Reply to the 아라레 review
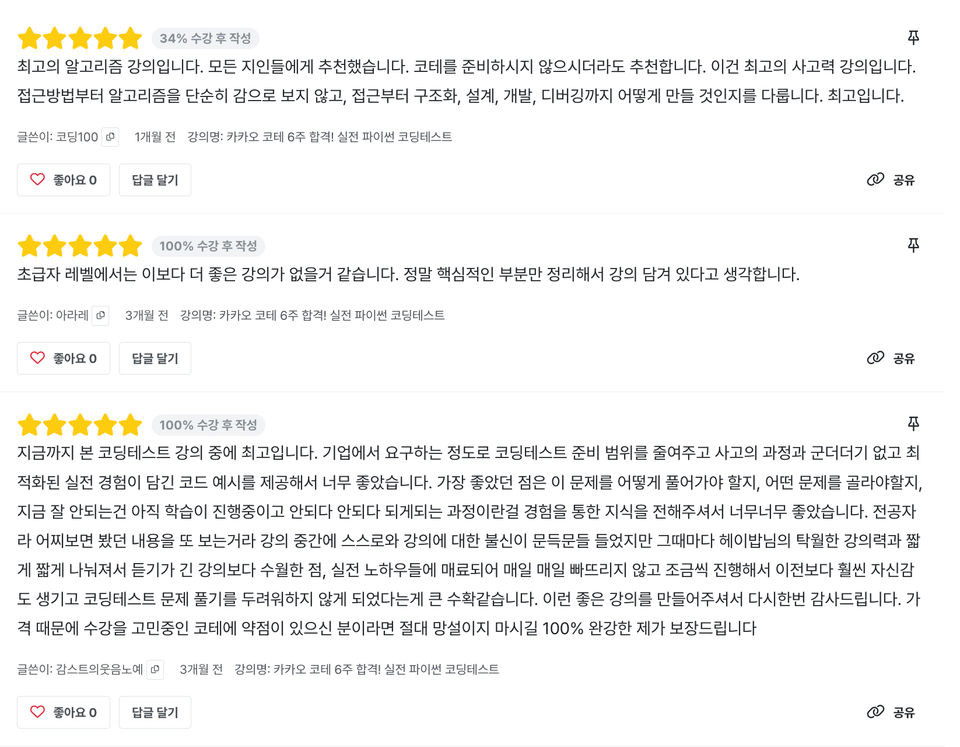Image resolution: width=960 pixels, height=747 pixels. point(155,358)
